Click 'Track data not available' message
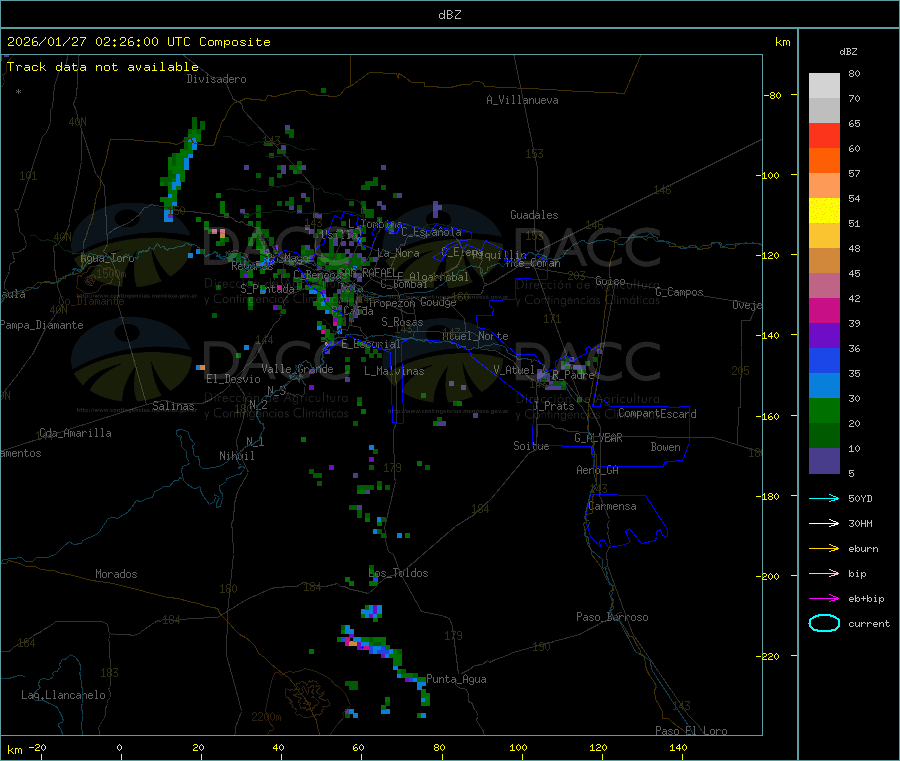Image resolution: width=900 pixels, height=761 pixels. (x=103, y=67)
